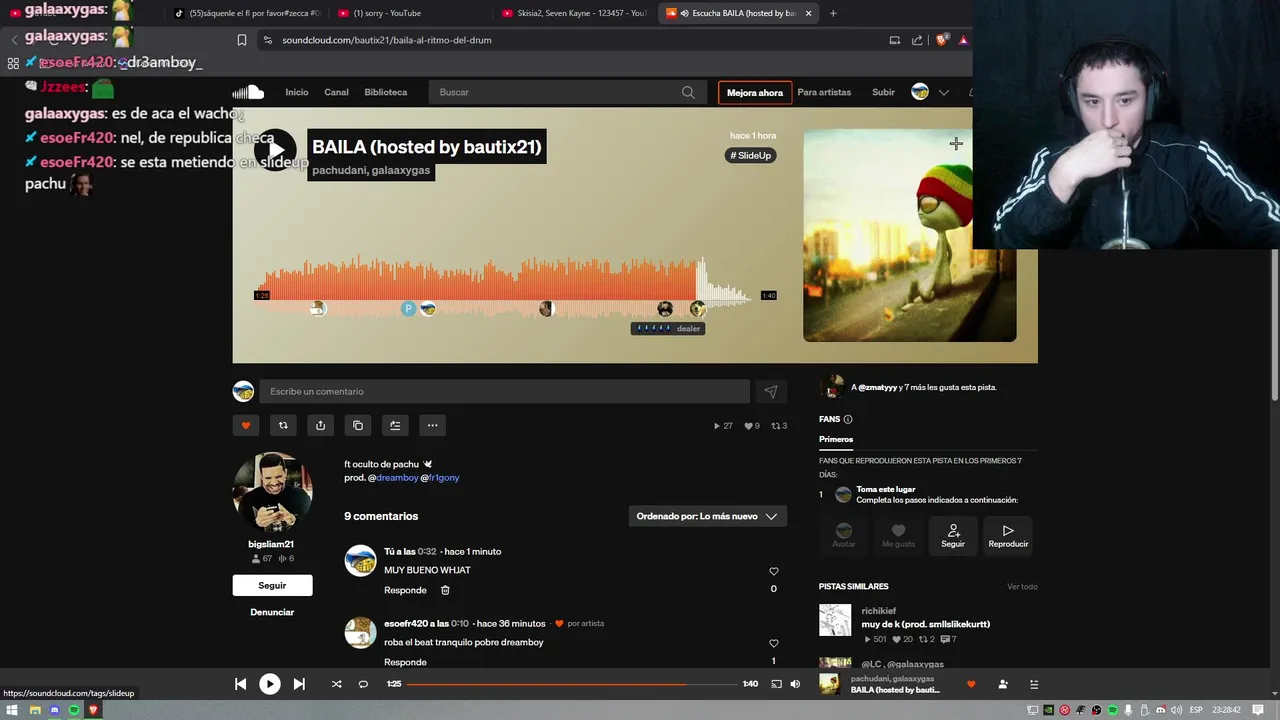The height and width of the screenshot is (720, 1280).
Task: Click the Mejora ahora button
Action: [755, 93]
